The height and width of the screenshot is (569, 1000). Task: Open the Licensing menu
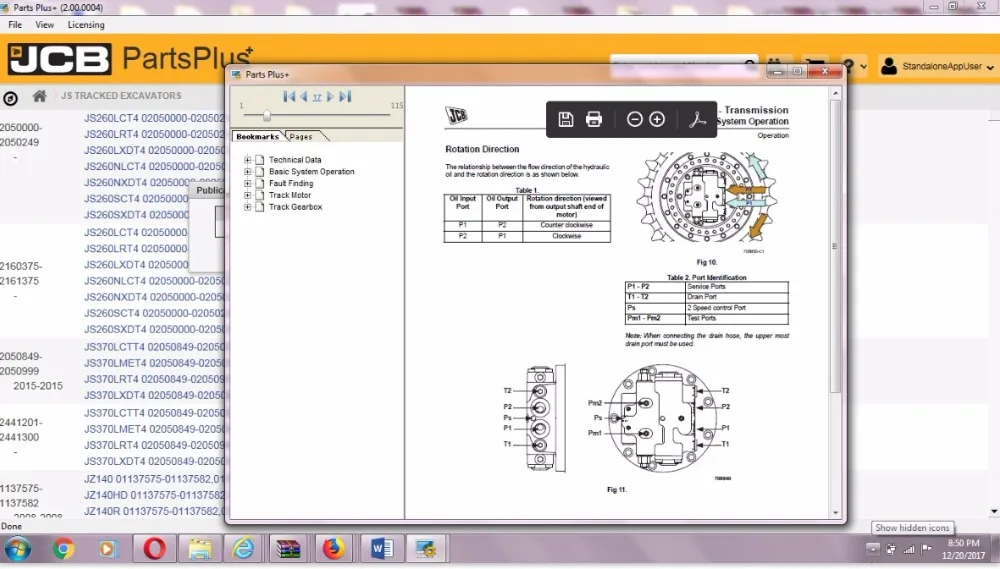point(85,25)
